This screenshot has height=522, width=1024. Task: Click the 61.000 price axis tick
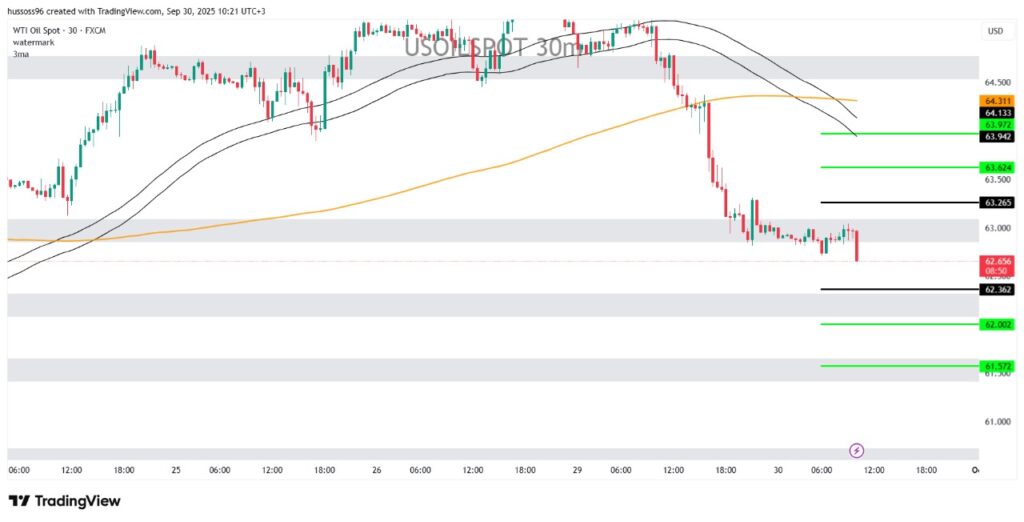point(996,421)
